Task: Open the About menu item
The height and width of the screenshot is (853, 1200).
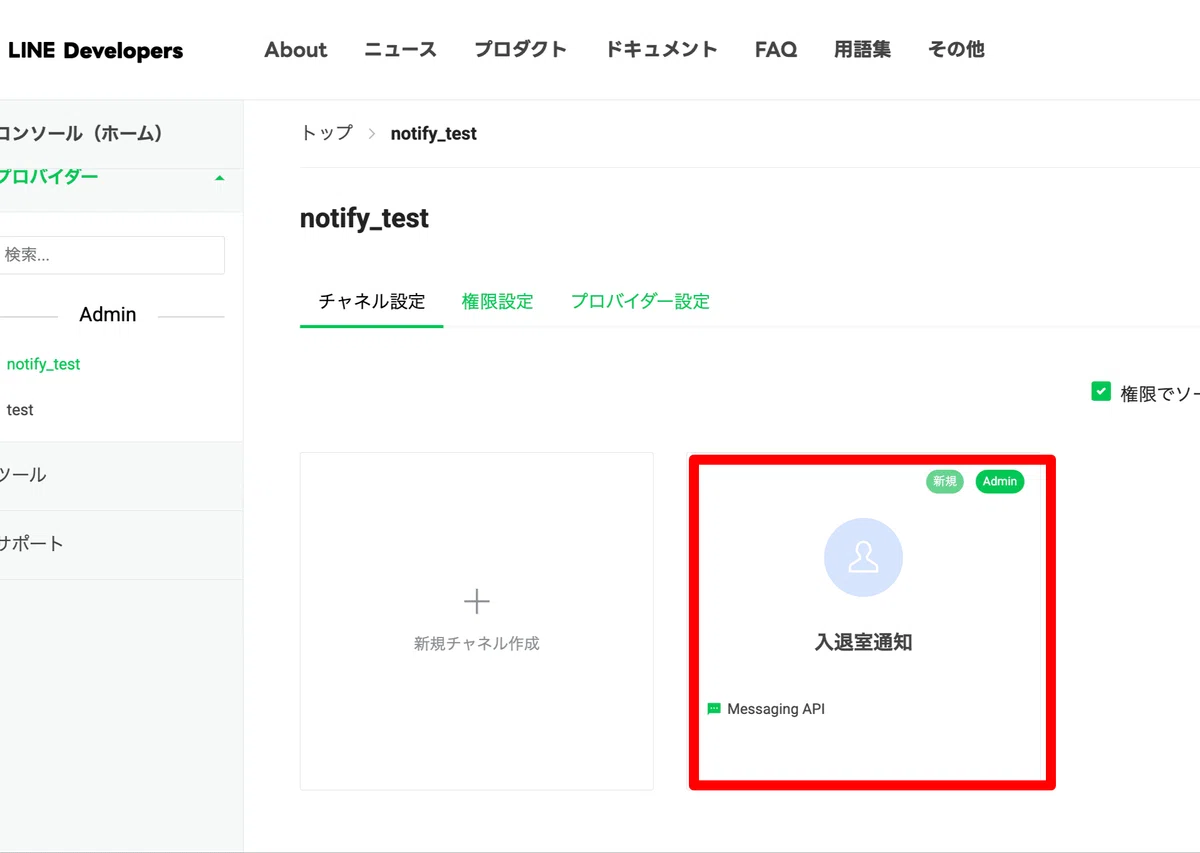Action: pos(296,49)
